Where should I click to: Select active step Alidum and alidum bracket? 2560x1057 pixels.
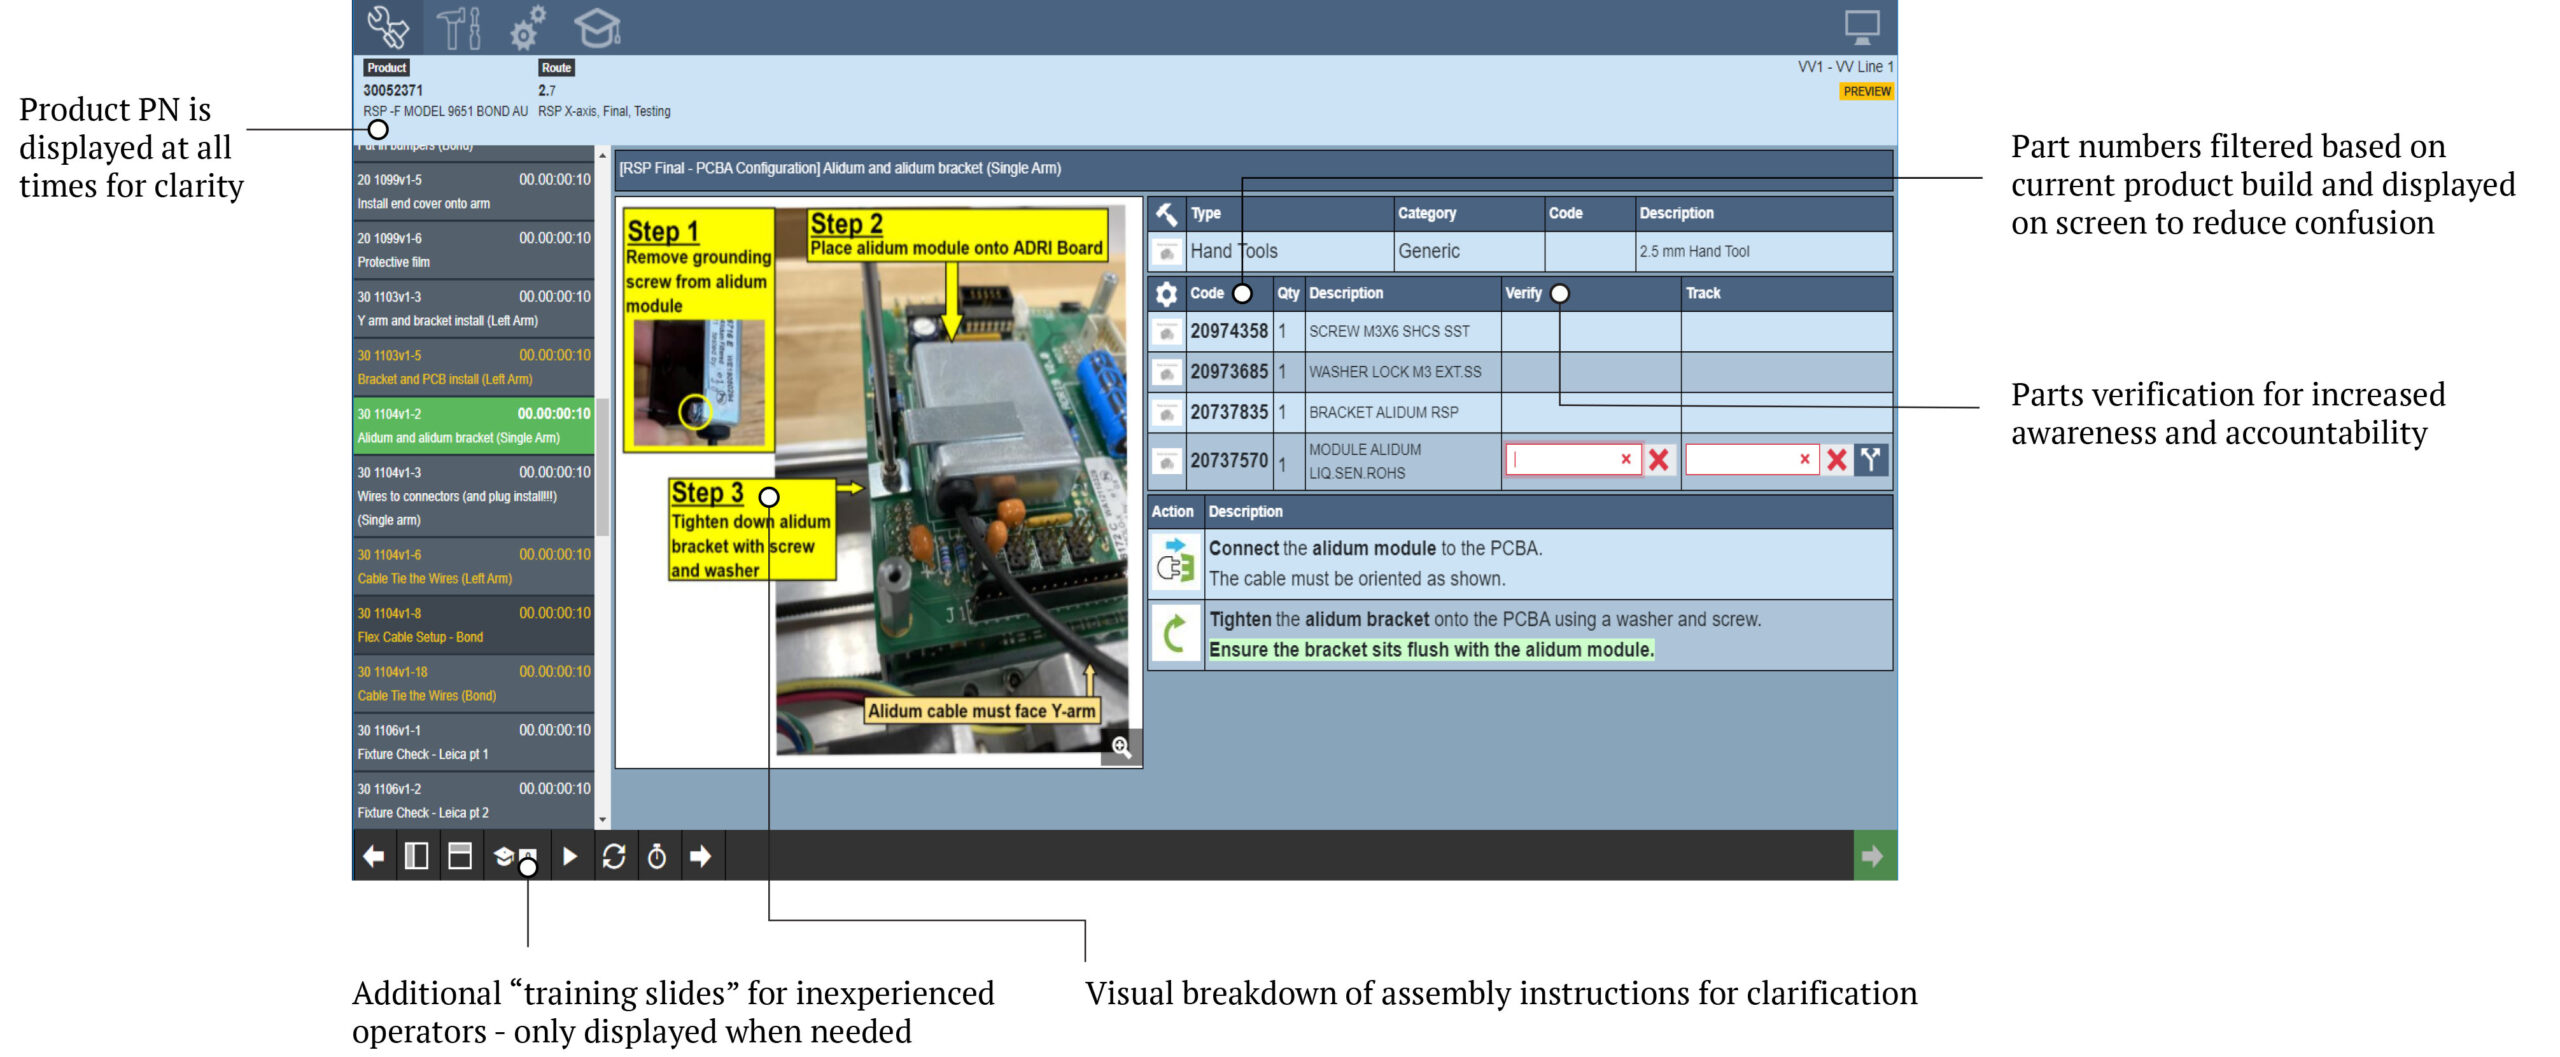[473, 426]
